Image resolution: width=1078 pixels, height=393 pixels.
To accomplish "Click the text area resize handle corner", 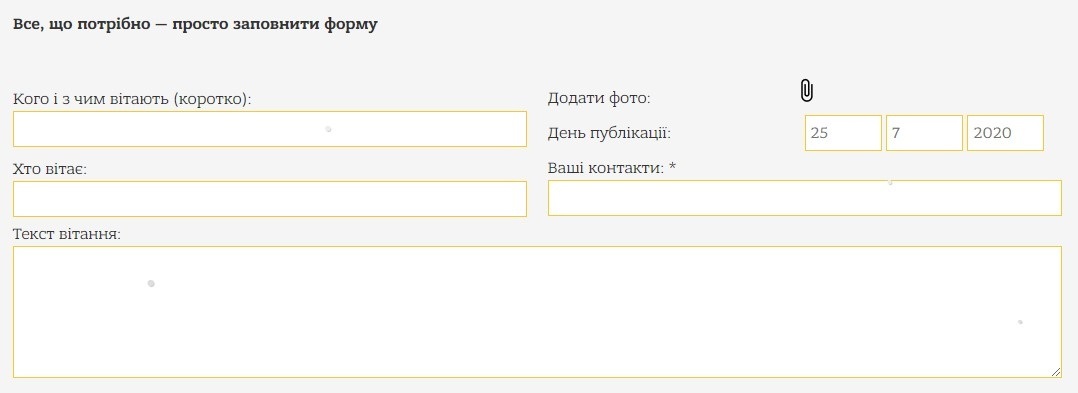I will (1056, 372).
